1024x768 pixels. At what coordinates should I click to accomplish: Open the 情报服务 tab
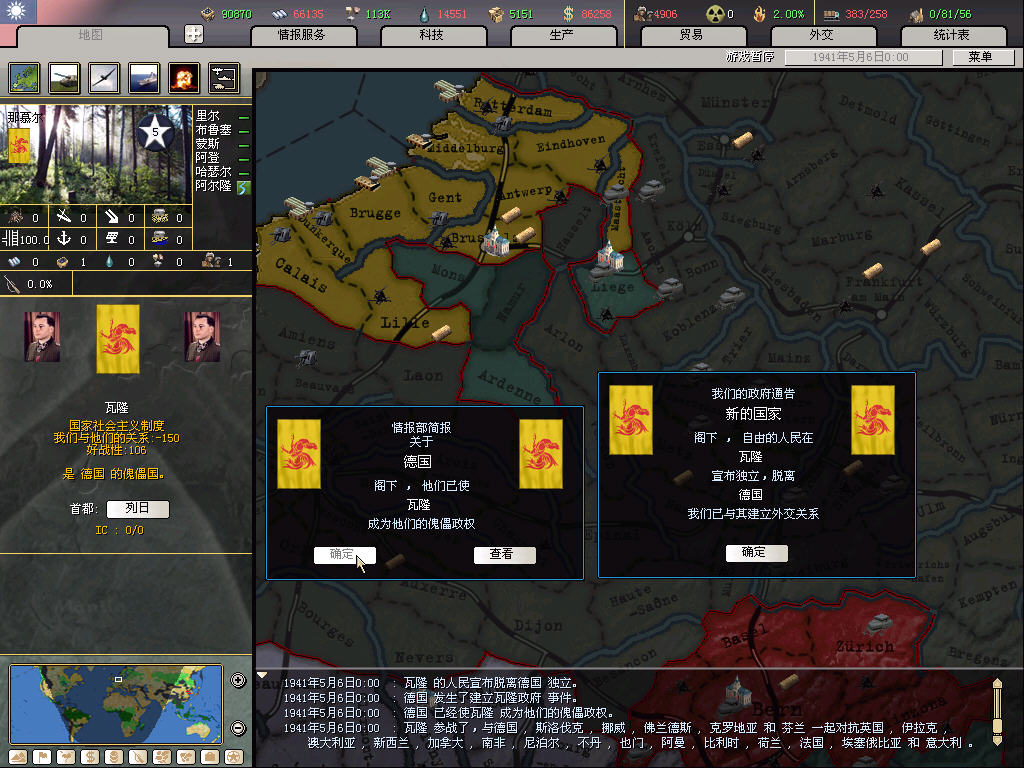(302, 35)
